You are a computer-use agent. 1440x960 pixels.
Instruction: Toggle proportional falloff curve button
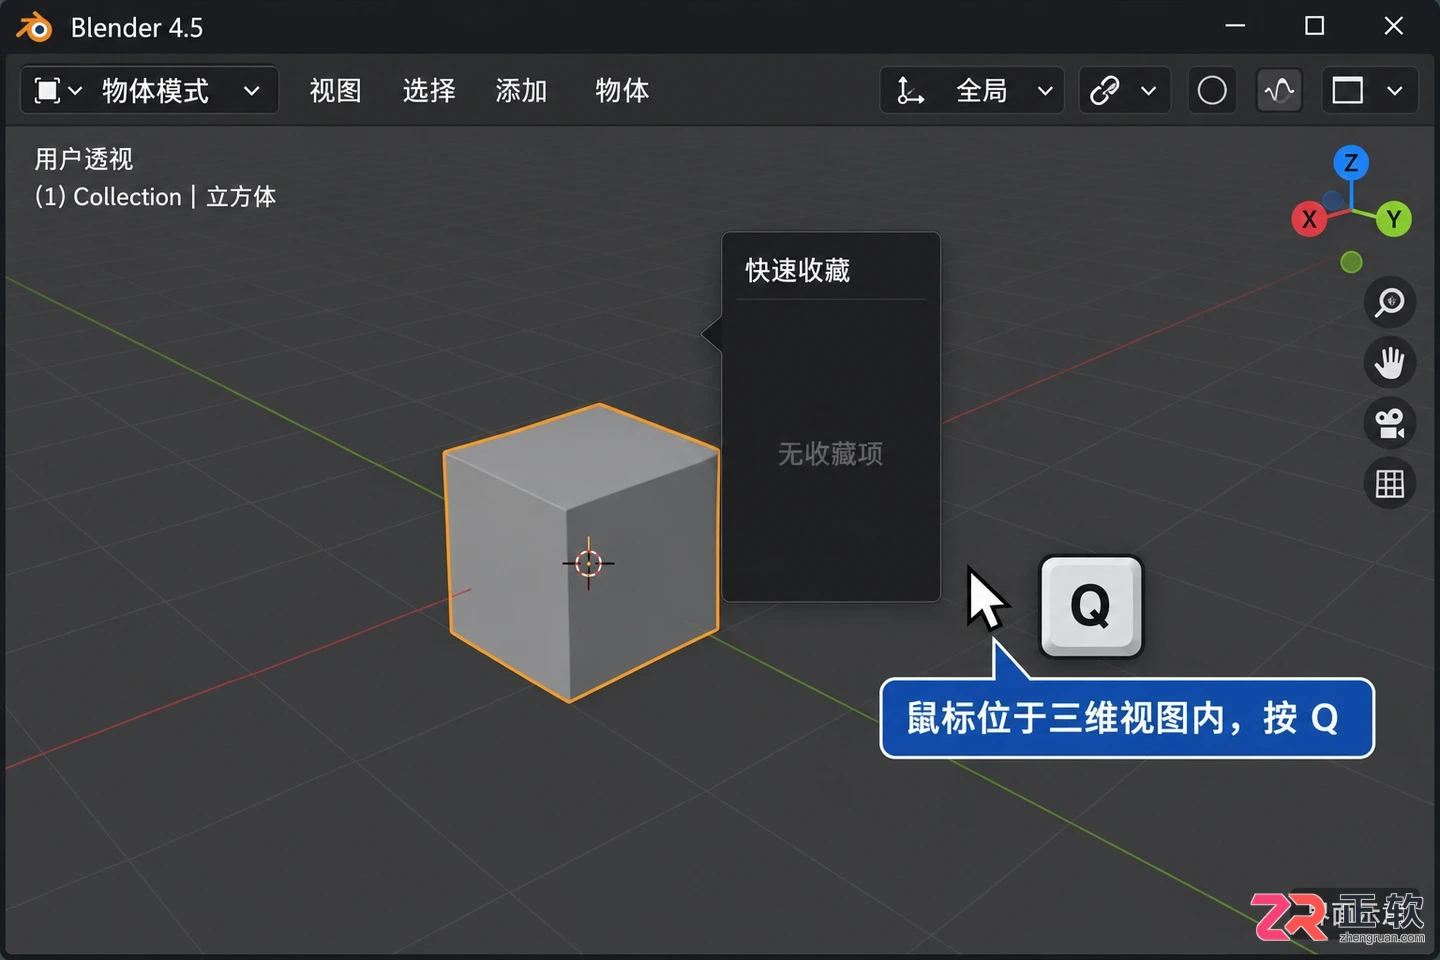(1279, 91)
